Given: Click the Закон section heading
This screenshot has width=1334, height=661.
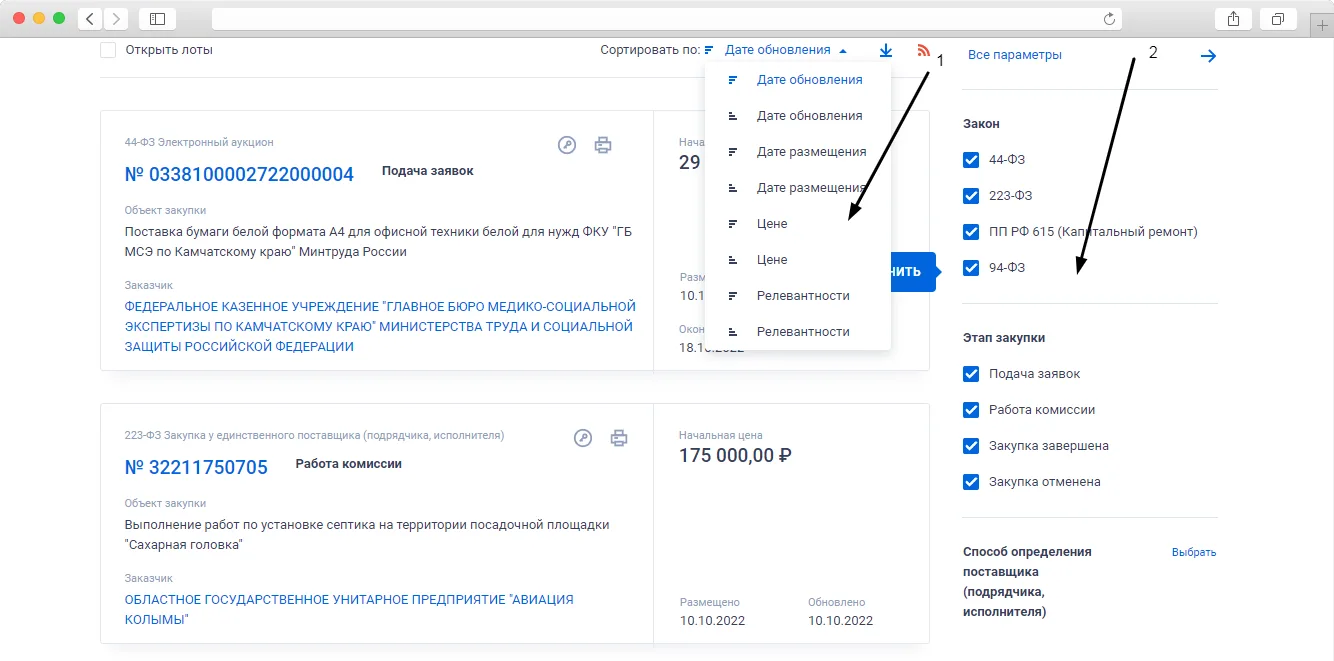Looking at the screenshot, I should [981, 124].
